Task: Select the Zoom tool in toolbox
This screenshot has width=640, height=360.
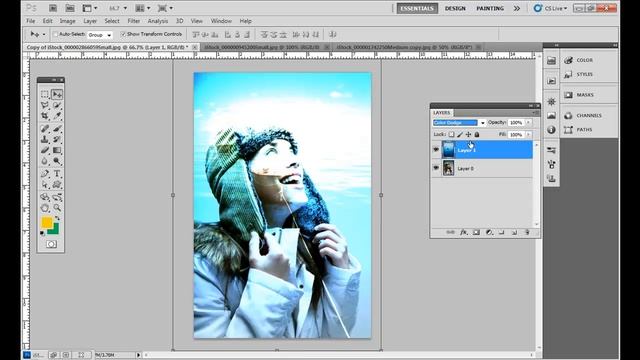Action: (x=57, y=208)
